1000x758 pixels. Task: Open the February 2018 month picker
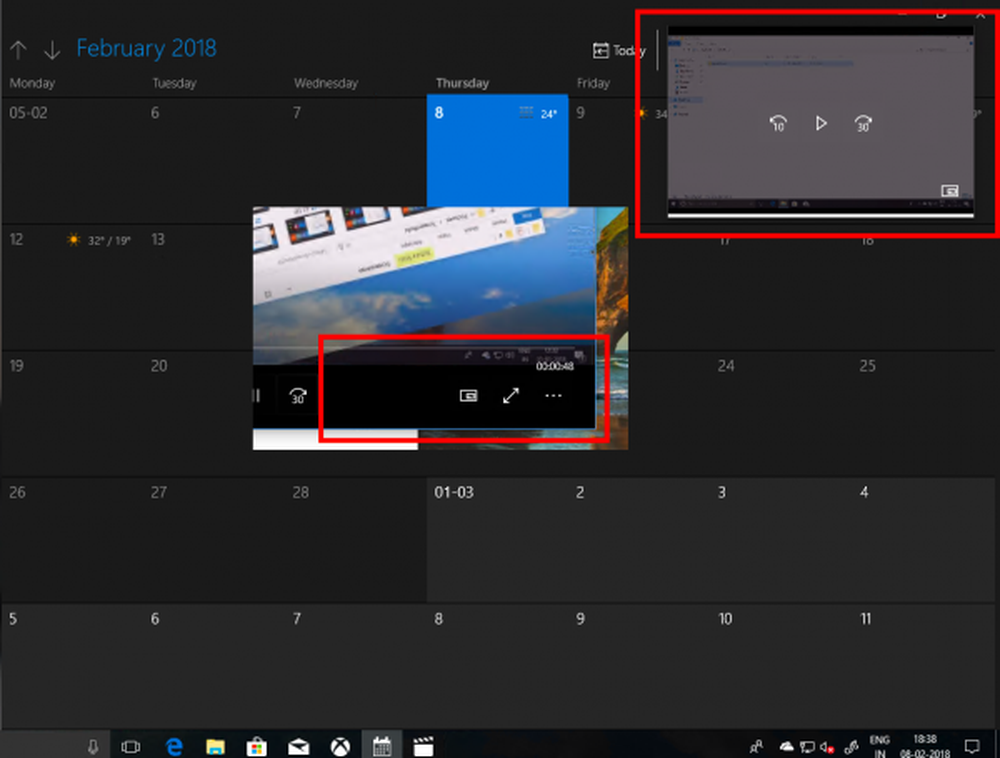pyautogui.click(x=146, y=48)
